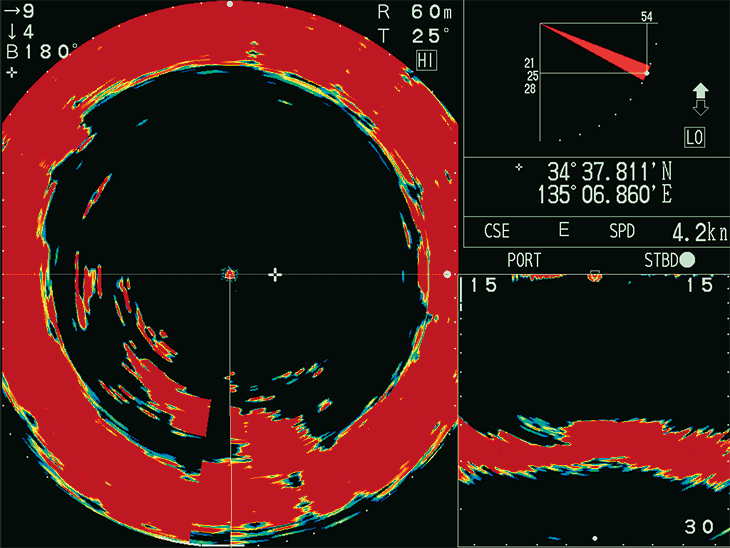
Task: Click the own ship marker at sonar center
Action: 230,274
